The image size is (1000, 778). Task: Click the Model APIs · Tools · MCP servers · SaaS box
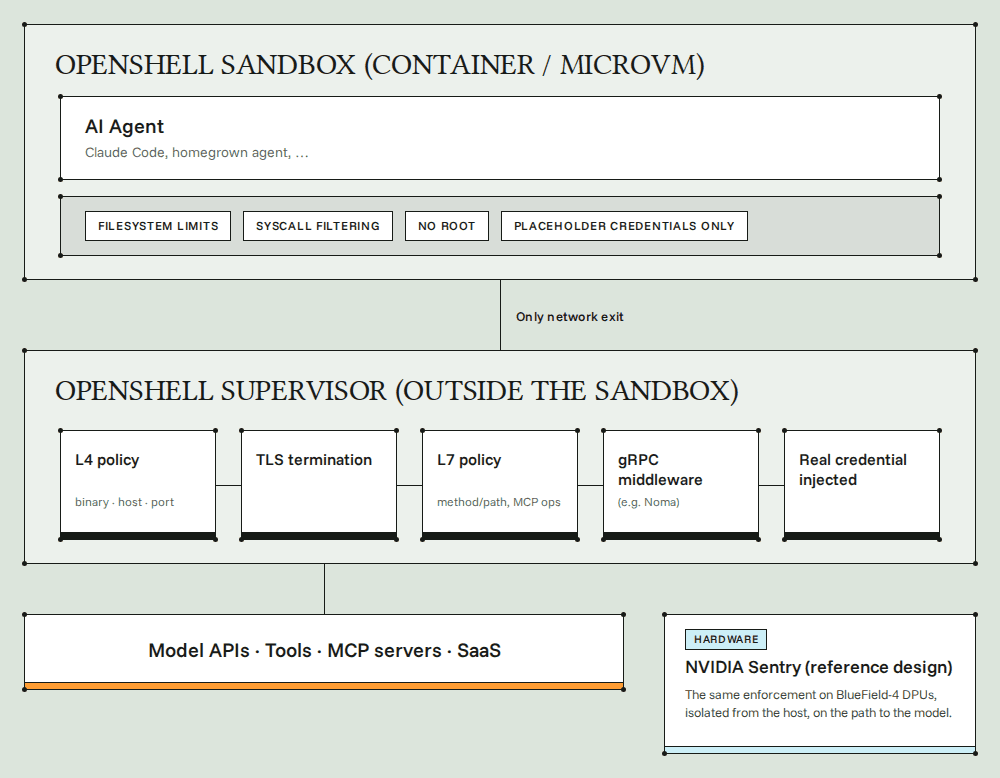pos(324,652)
